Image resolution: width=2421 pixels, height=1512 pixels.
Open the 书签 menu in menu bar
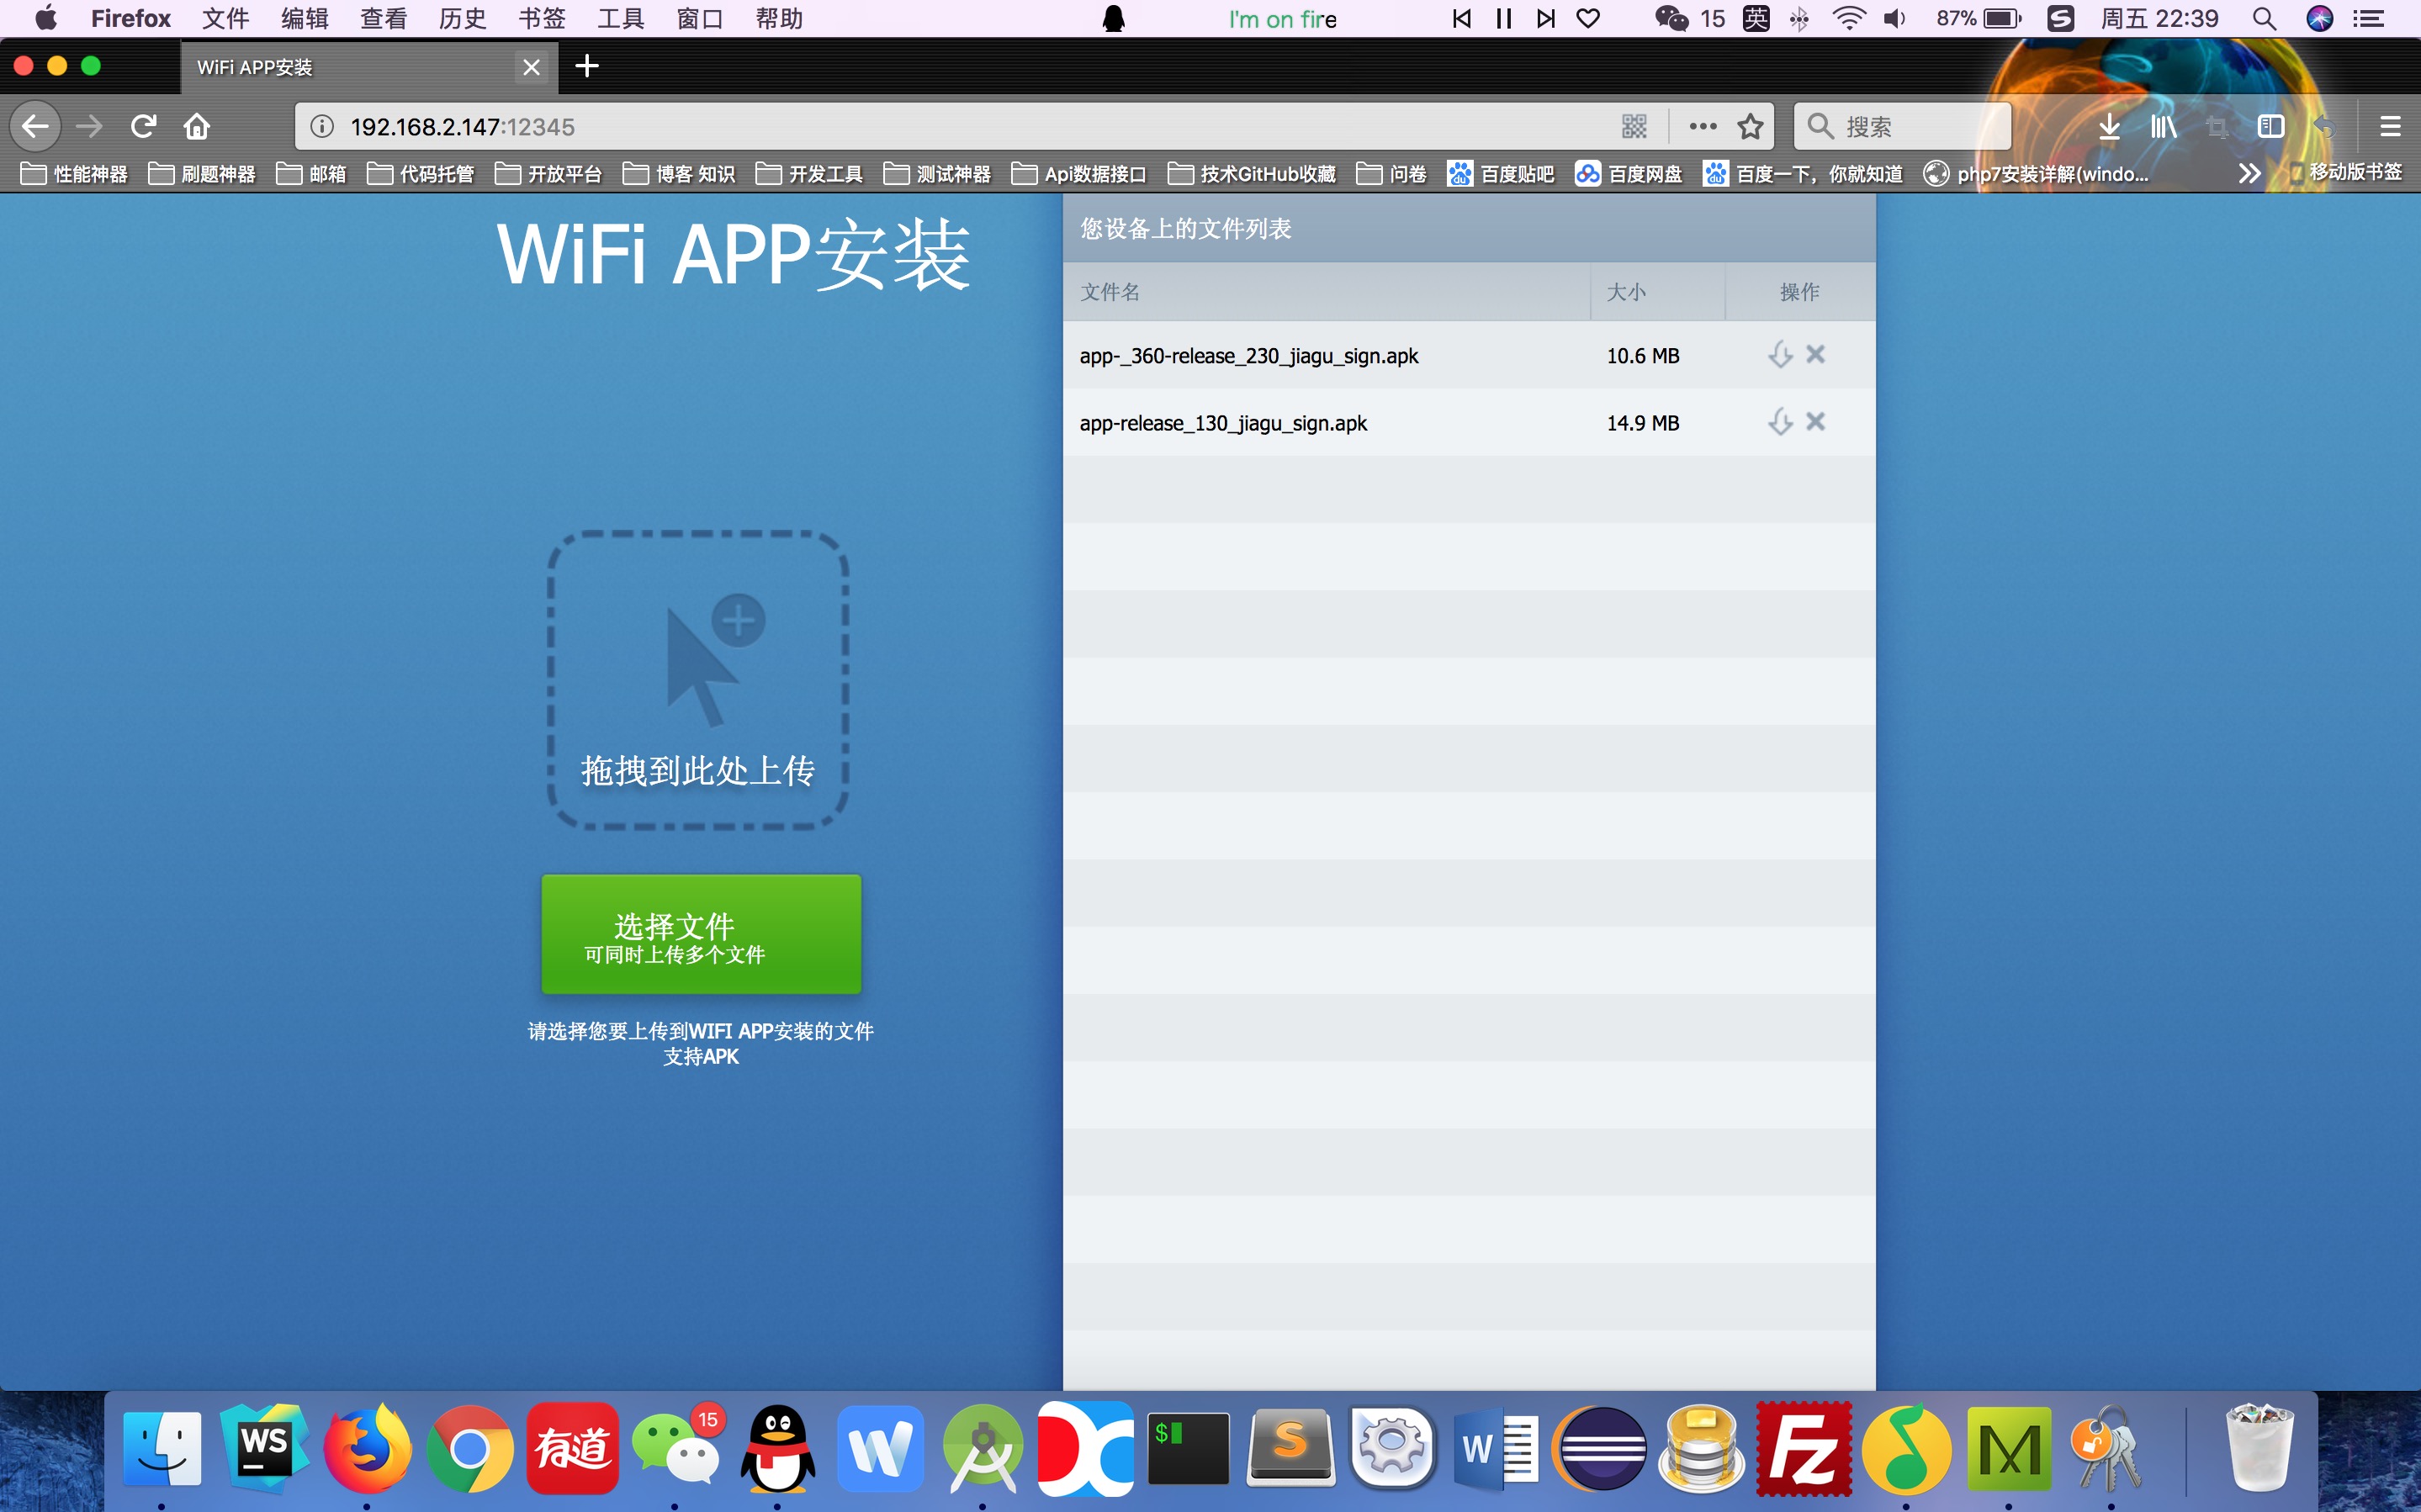point(542,19)
